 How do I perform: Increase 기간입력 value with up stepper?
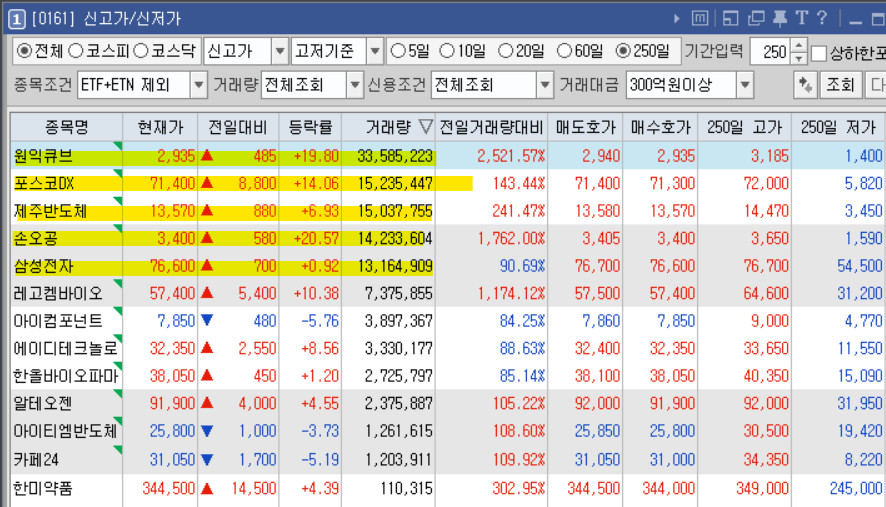pyautogui.click(x=798, y=45)
